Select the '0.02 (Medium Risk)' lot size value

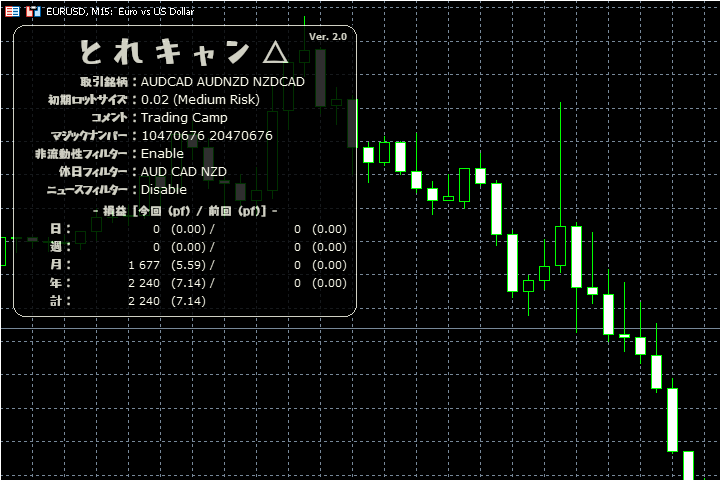pyautogui.click(x=200, y=100)
